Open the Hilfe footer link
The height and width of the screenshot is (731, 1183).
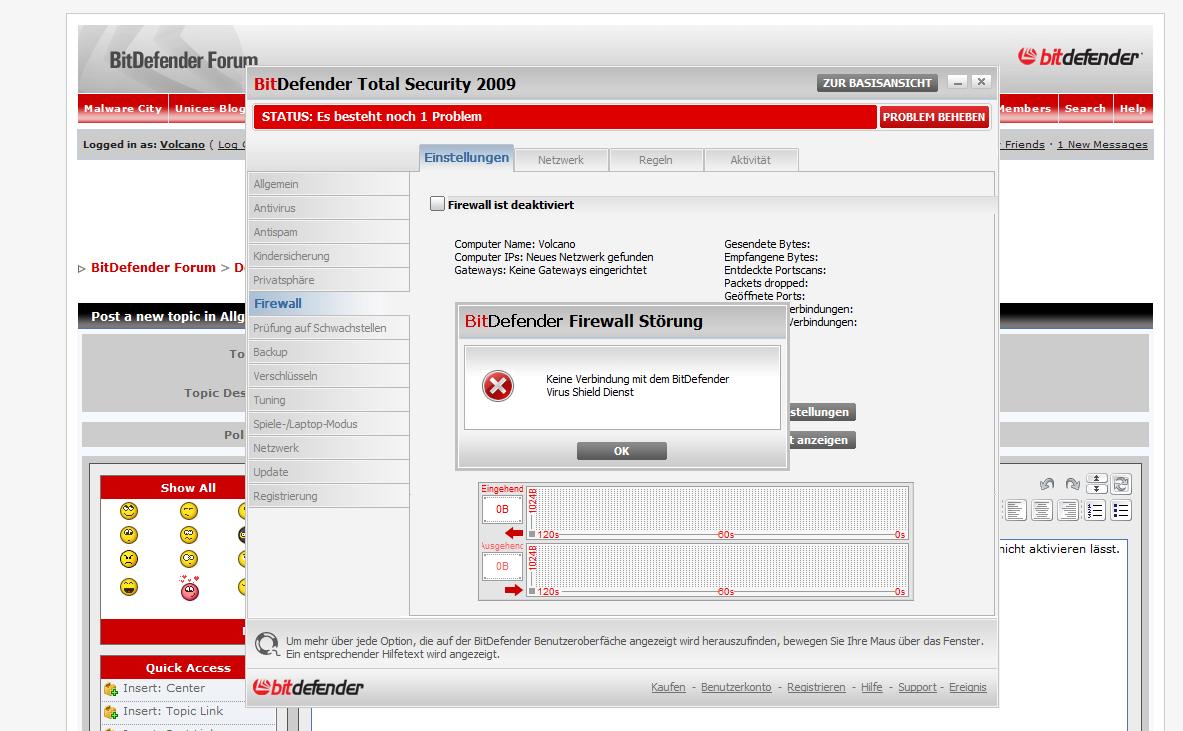(x=871, y=687)
